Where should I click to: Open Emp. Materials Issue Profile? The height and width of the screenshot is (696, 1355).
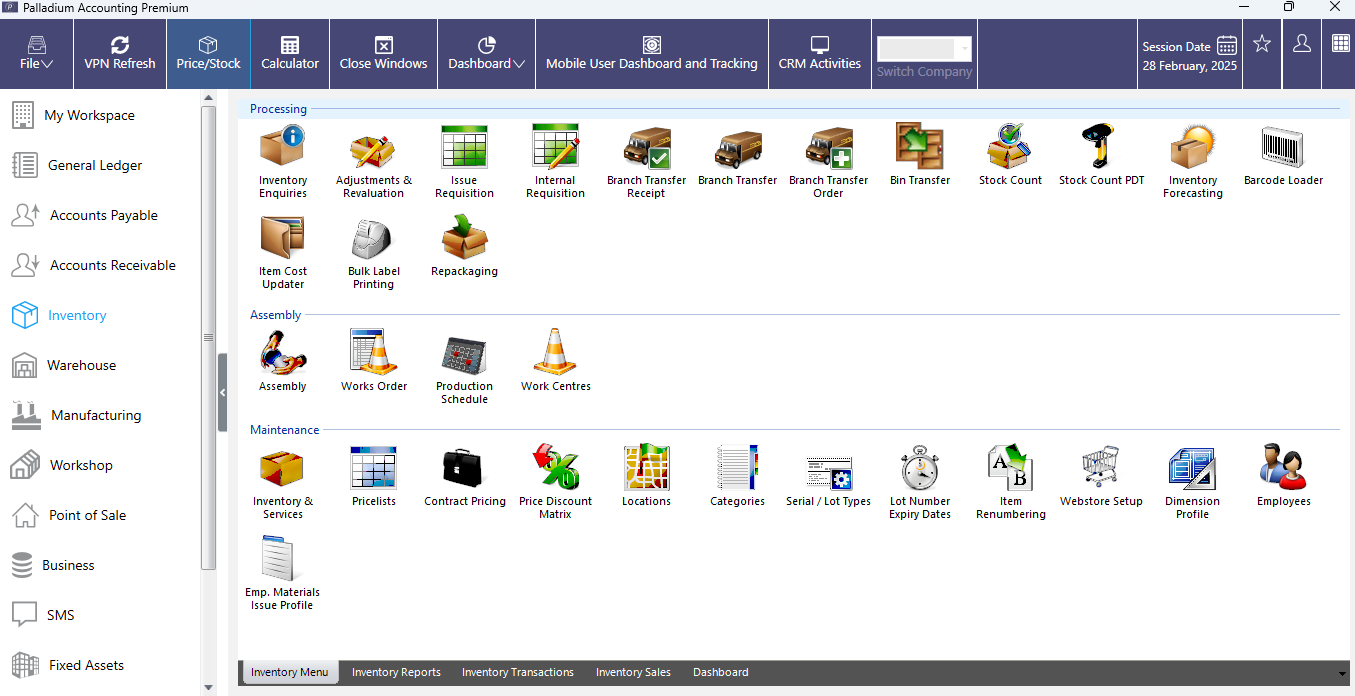pyautogui.click(x=283, y=573)
